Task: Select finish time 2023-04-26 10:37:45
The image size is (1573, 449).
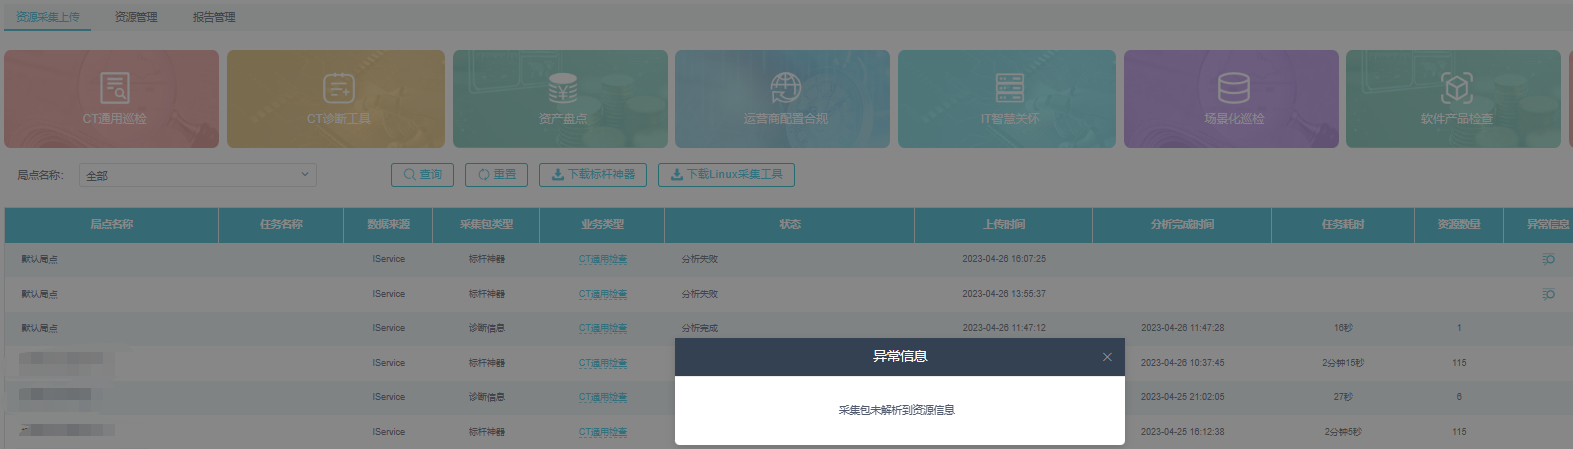Action: tap(1182, 363)
